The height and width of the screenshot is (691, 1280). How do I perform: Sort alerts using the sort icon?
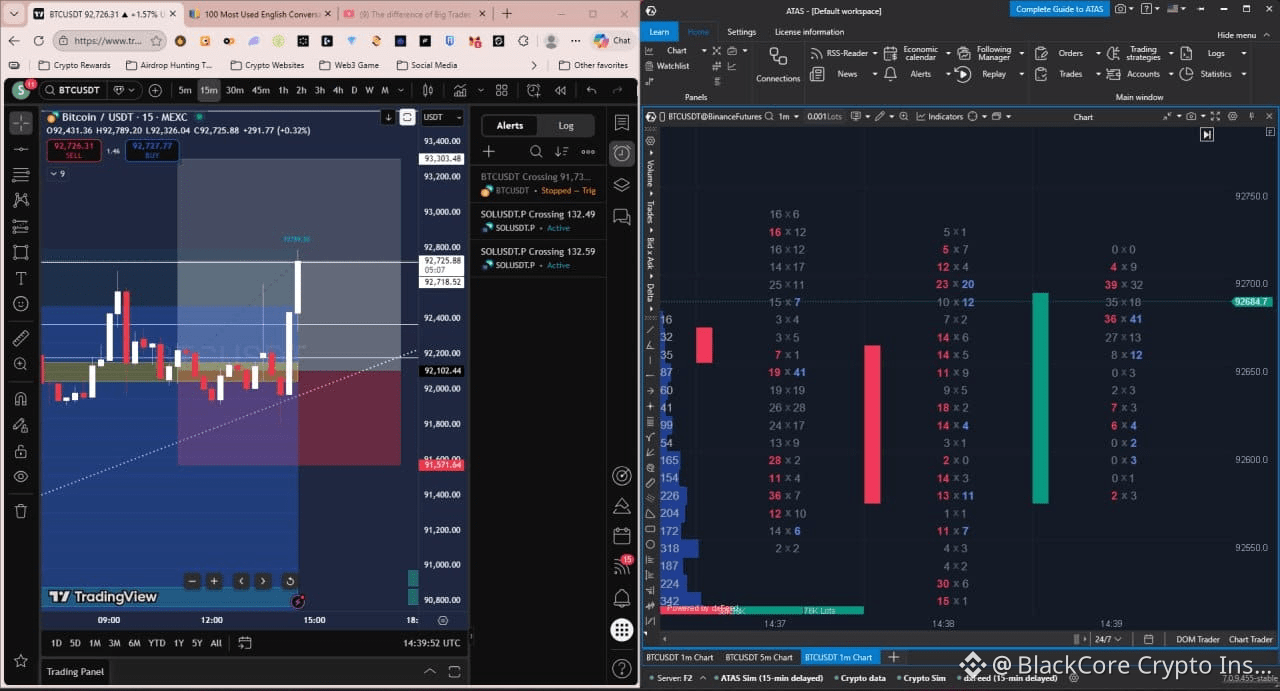[x=561, y=152]
